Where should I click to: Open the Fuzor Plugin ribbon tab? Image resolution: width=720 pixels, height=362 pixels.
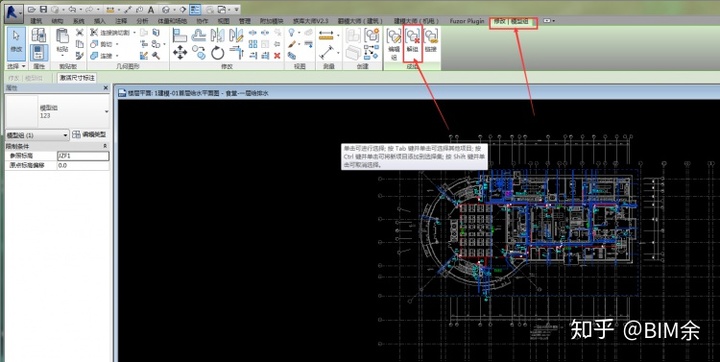[x=467, y=21]
